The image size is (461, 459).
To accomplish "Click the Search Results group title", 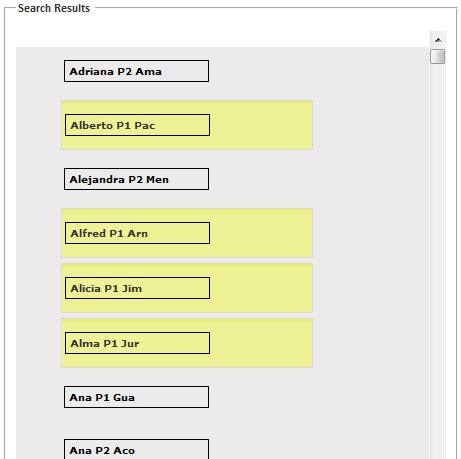I will click(x=54, y=8).
